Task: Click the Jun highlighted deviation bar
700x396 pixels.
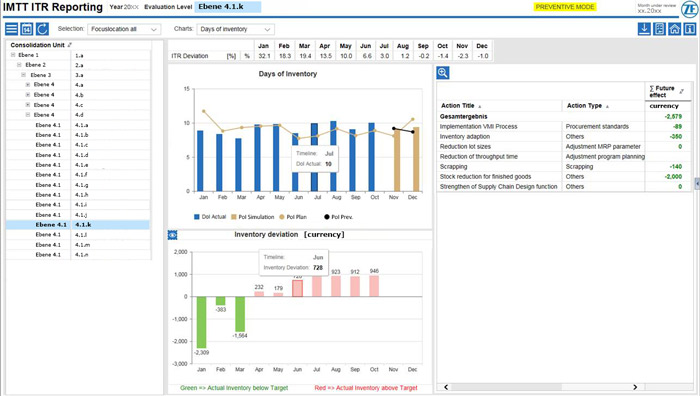Action: coord(297,288)
